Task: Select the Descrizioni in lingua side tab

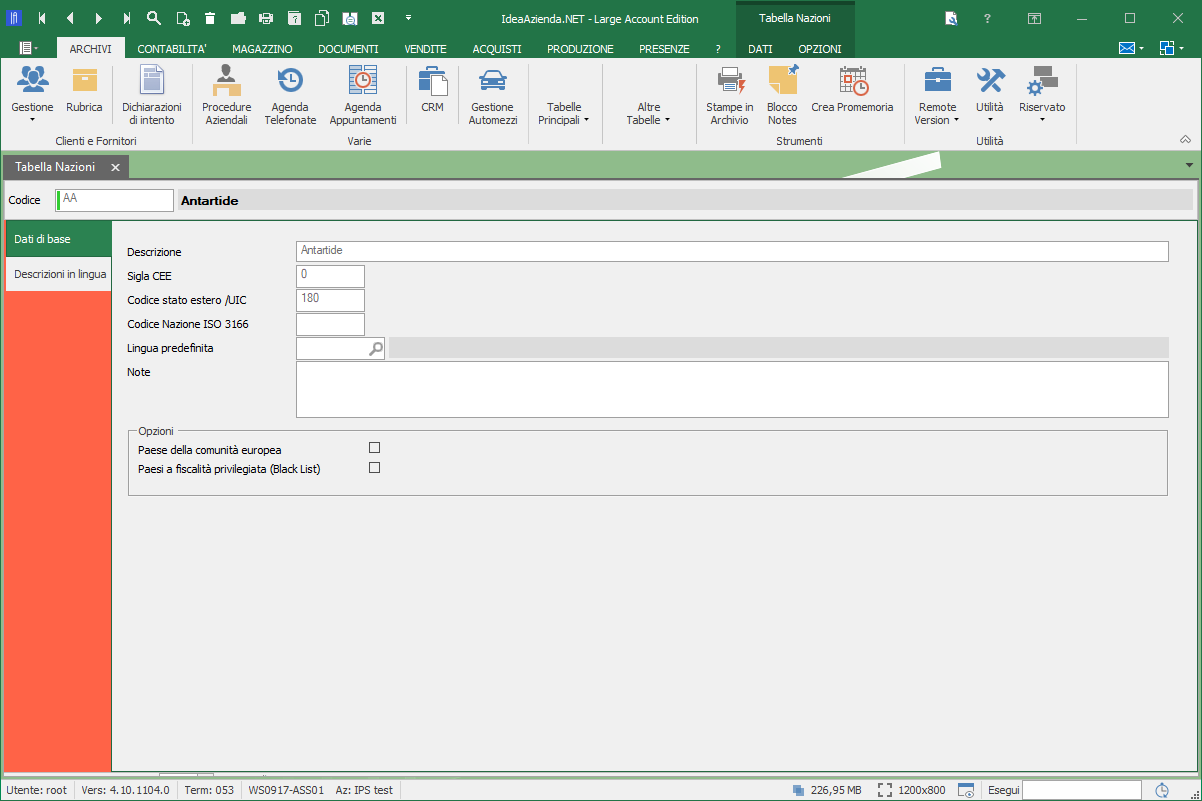Action: 60,273
